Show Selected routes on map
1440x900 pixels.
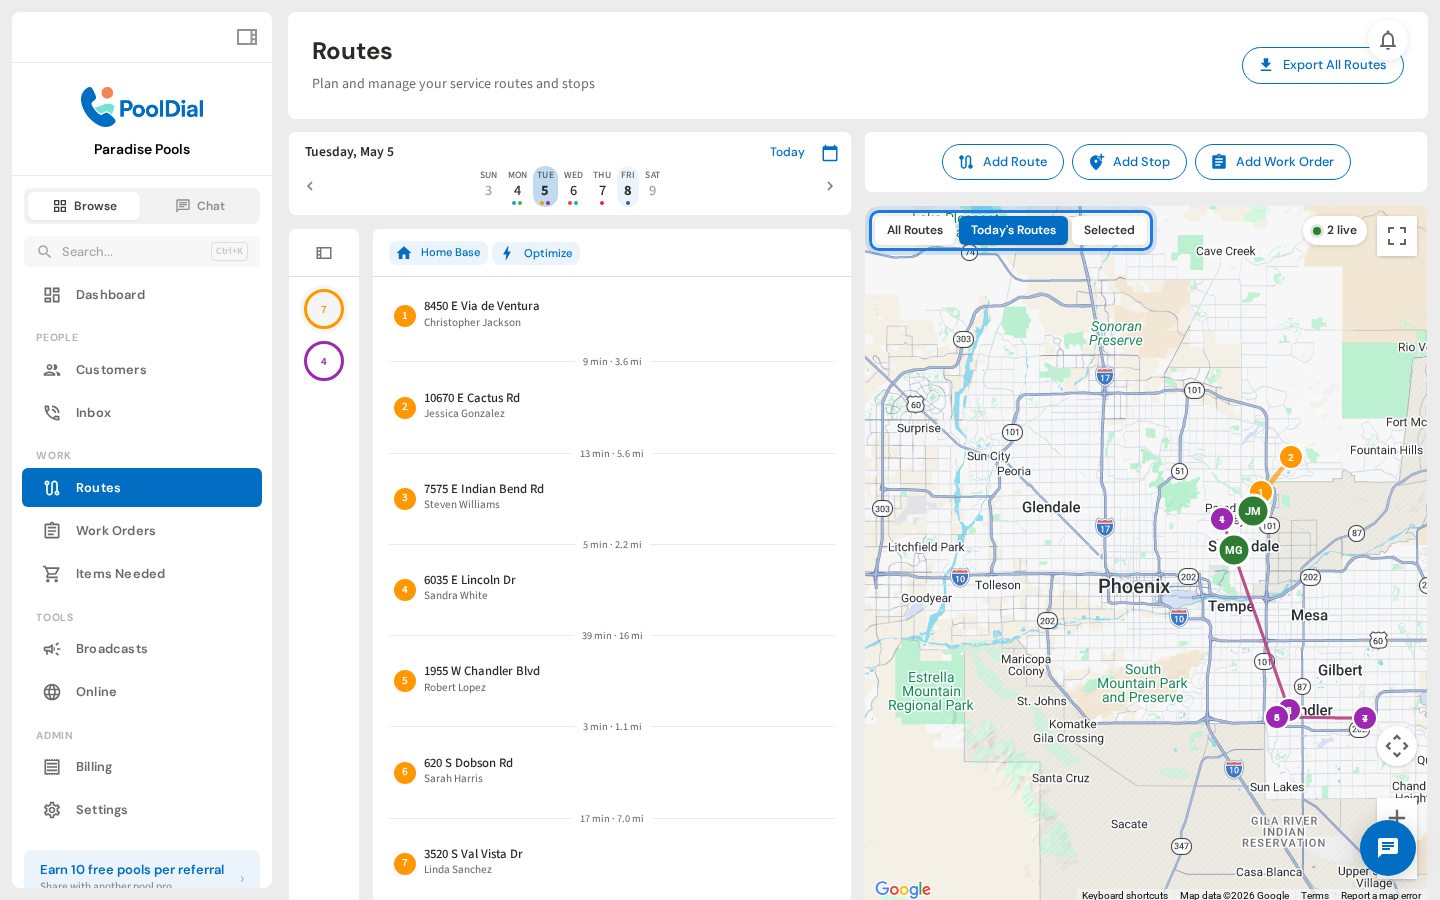click(1109, 230)
